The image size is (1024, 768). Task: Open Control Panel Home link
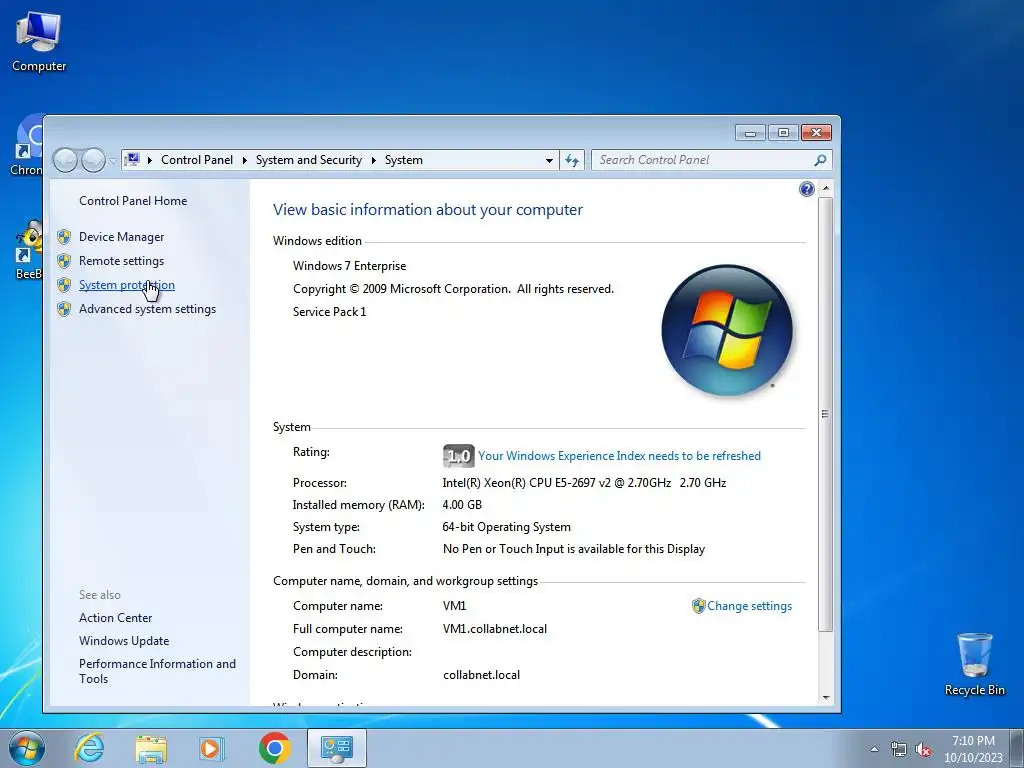tap(133, 201)
